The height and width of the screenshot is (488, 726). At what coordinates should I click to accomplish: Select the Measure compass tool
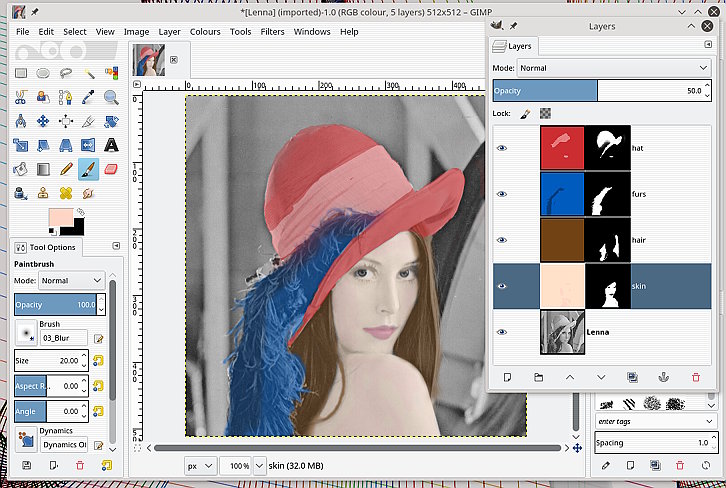pos(21,121)
